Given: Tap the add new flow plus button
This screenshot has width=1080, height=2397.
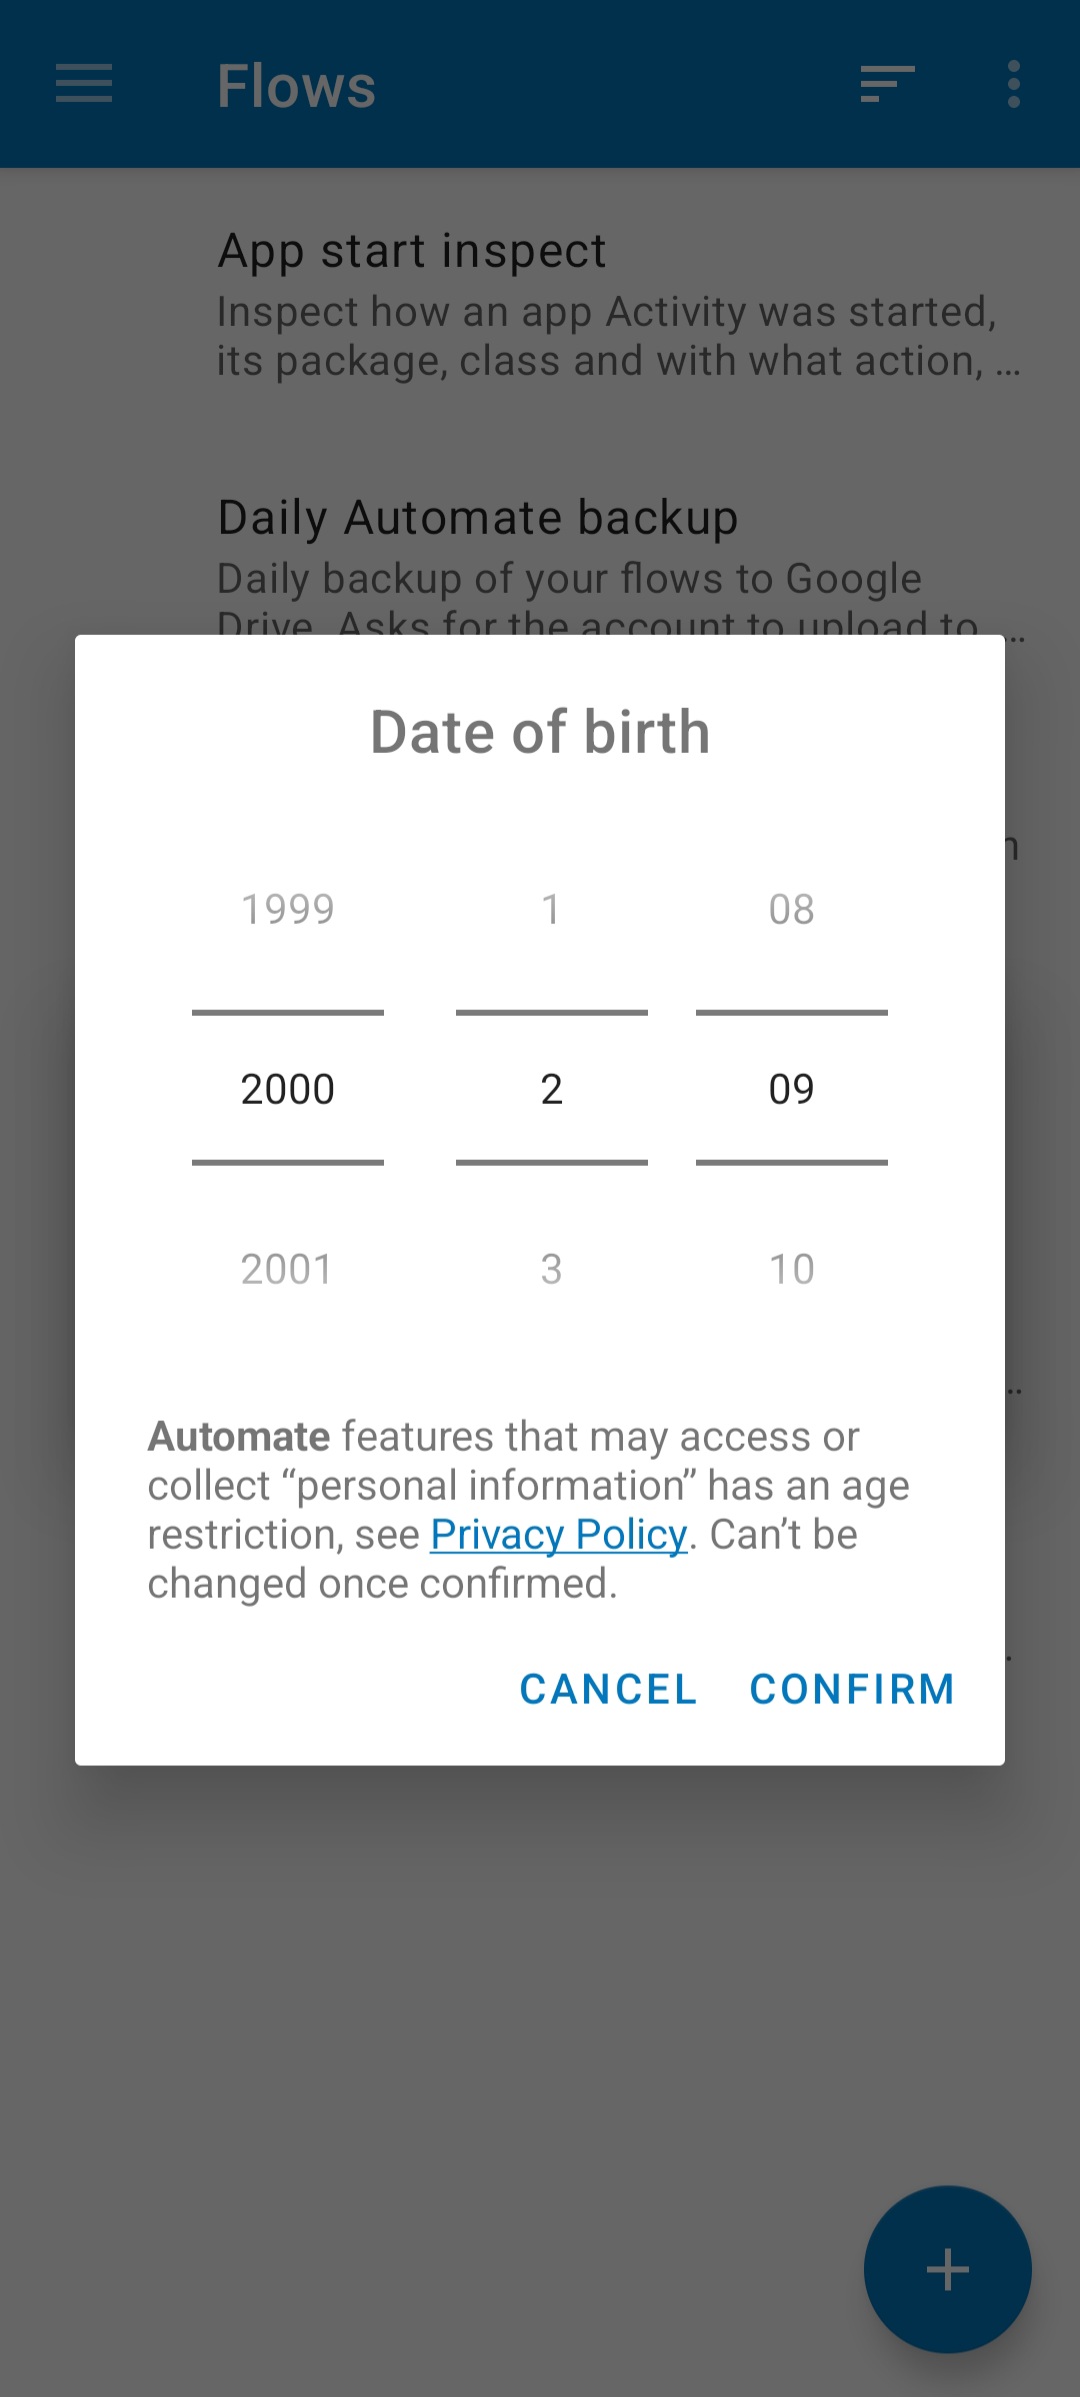Looking at the screenshot, I should (x=947, y=2269).
